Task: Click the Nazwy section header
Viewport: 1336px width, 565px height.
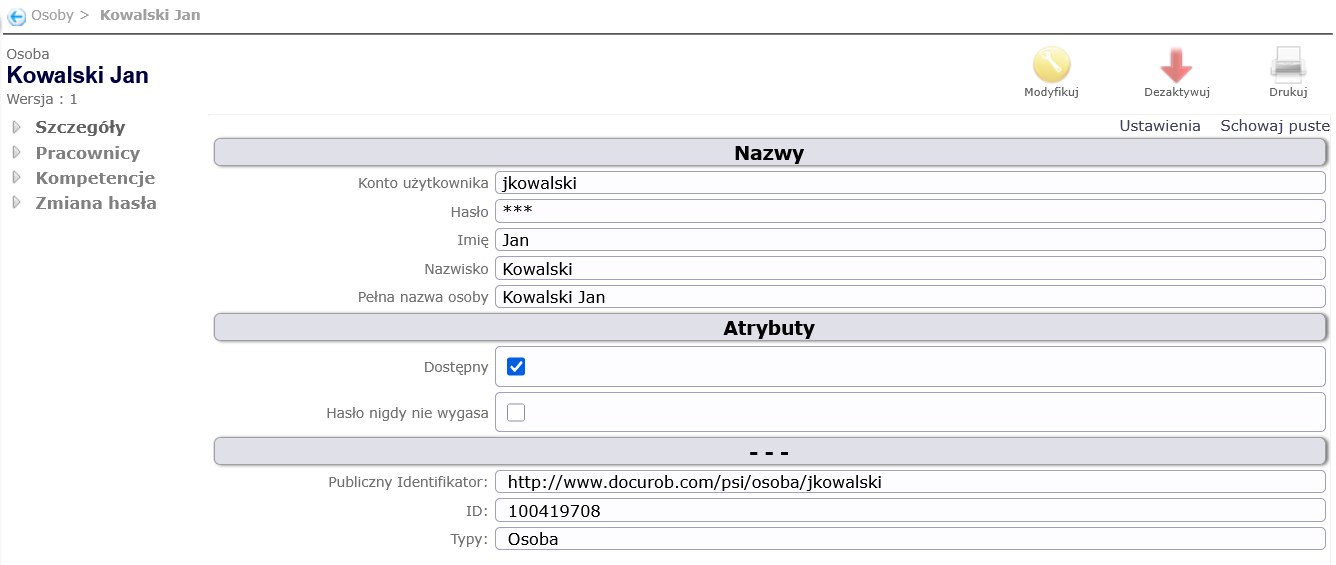Action: click(769, 153)
